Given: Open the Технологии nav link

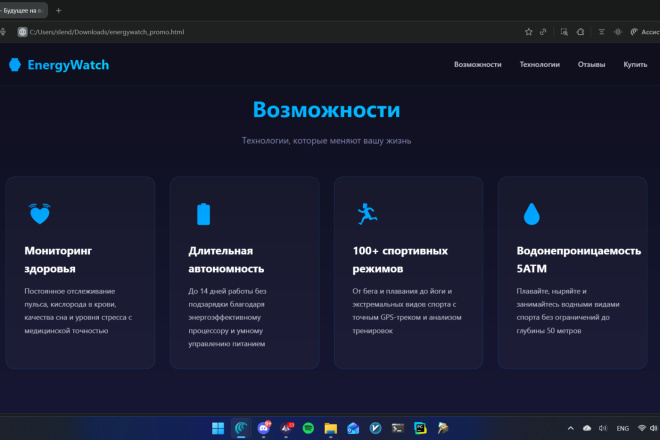Looking at the screenshot, I should [x=540, y=64].
